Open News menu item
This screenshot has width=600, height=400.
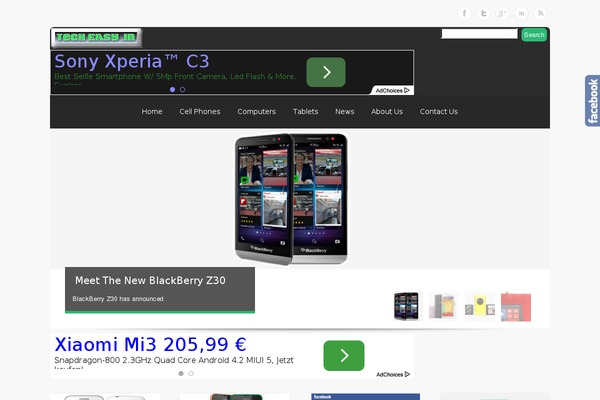(344, 111)
